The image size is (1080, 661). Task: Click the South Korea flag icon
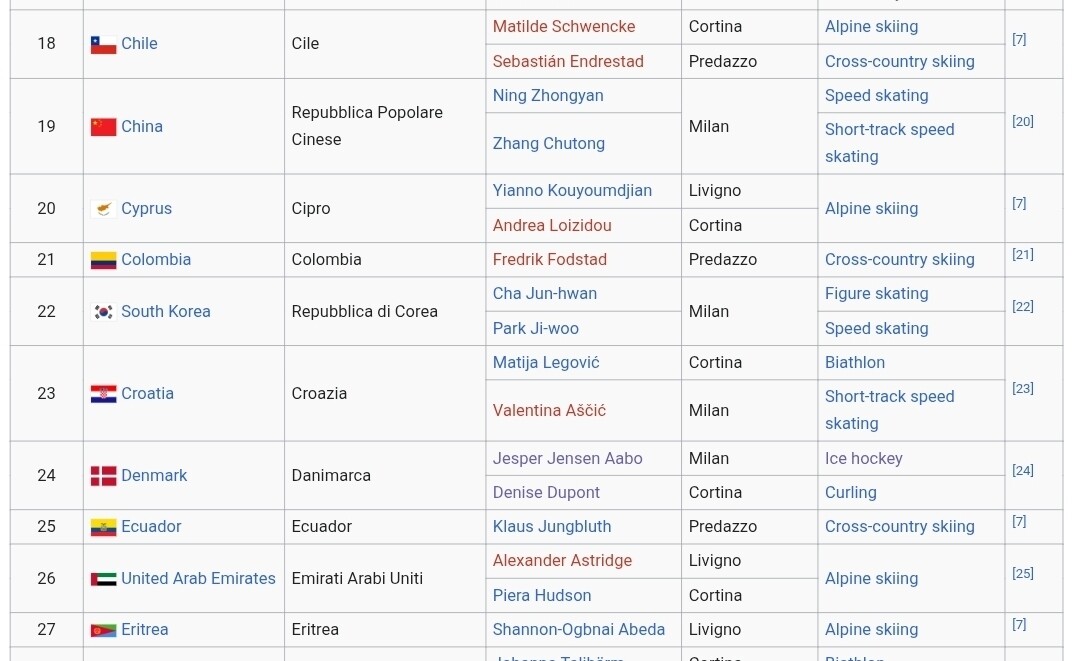(x=103, y=312)
